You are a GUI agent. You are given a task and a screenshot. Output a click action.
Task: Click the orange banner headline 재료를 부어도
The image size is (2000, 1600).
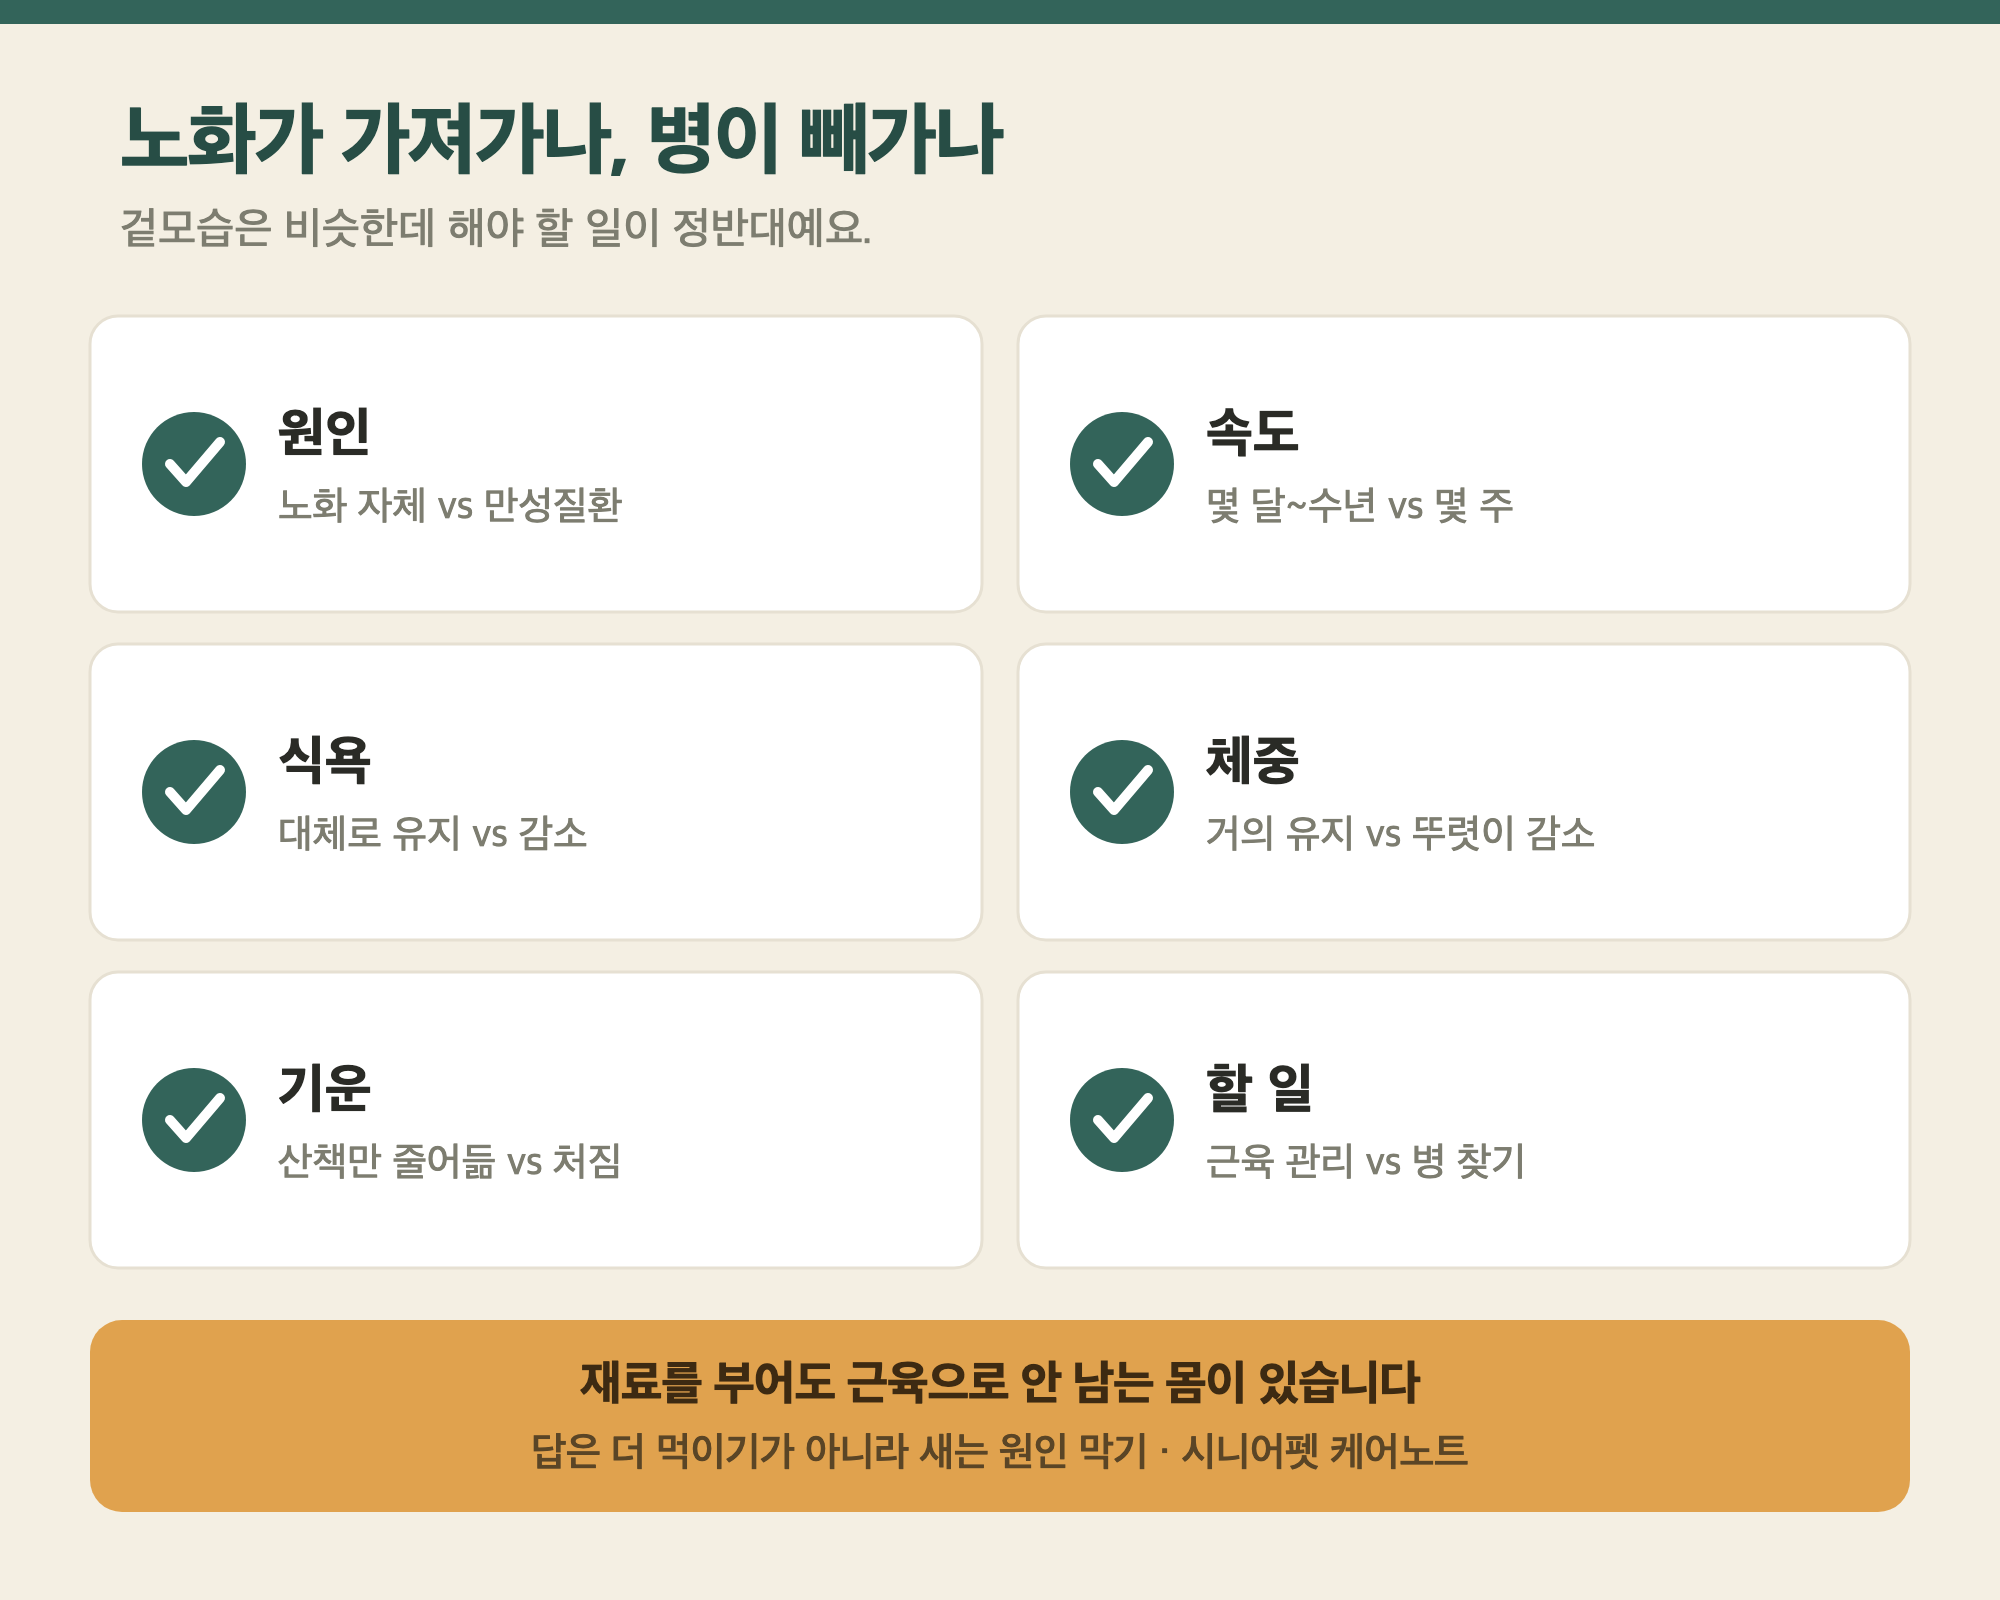pos(1000,1382)
